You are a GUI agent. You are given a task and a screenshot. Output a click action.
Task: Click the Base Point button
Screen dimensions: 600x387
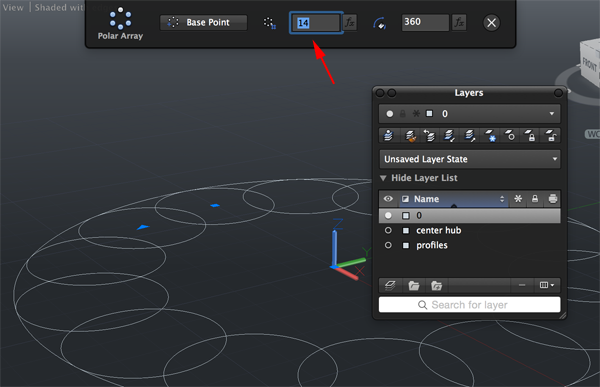(x=204, y=23)
